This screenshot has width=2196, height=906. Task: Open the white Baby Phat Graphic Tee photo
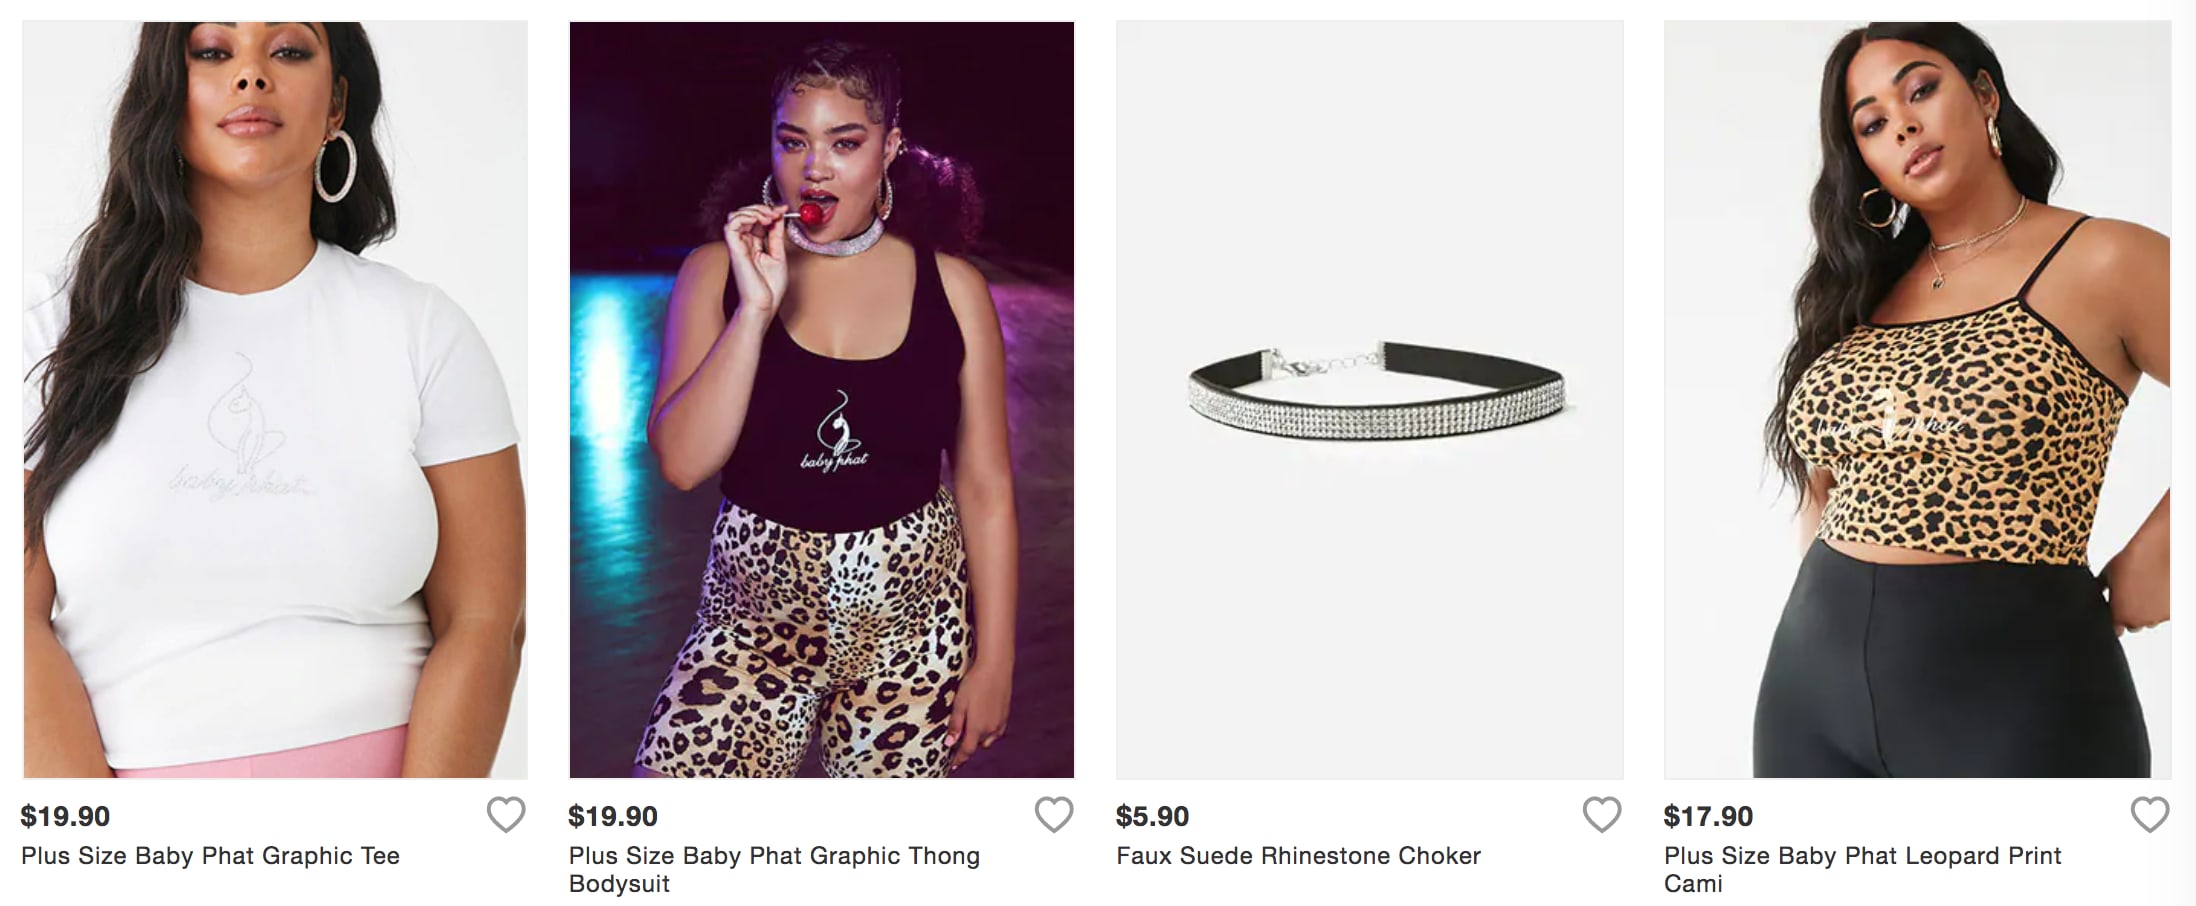point(275,400)
